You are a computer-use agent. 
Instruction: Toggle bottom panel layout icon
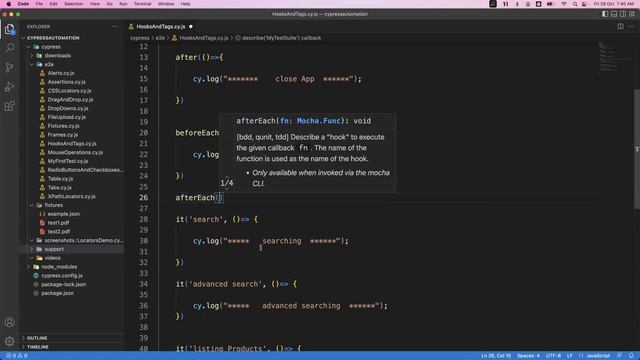(614, 14)
